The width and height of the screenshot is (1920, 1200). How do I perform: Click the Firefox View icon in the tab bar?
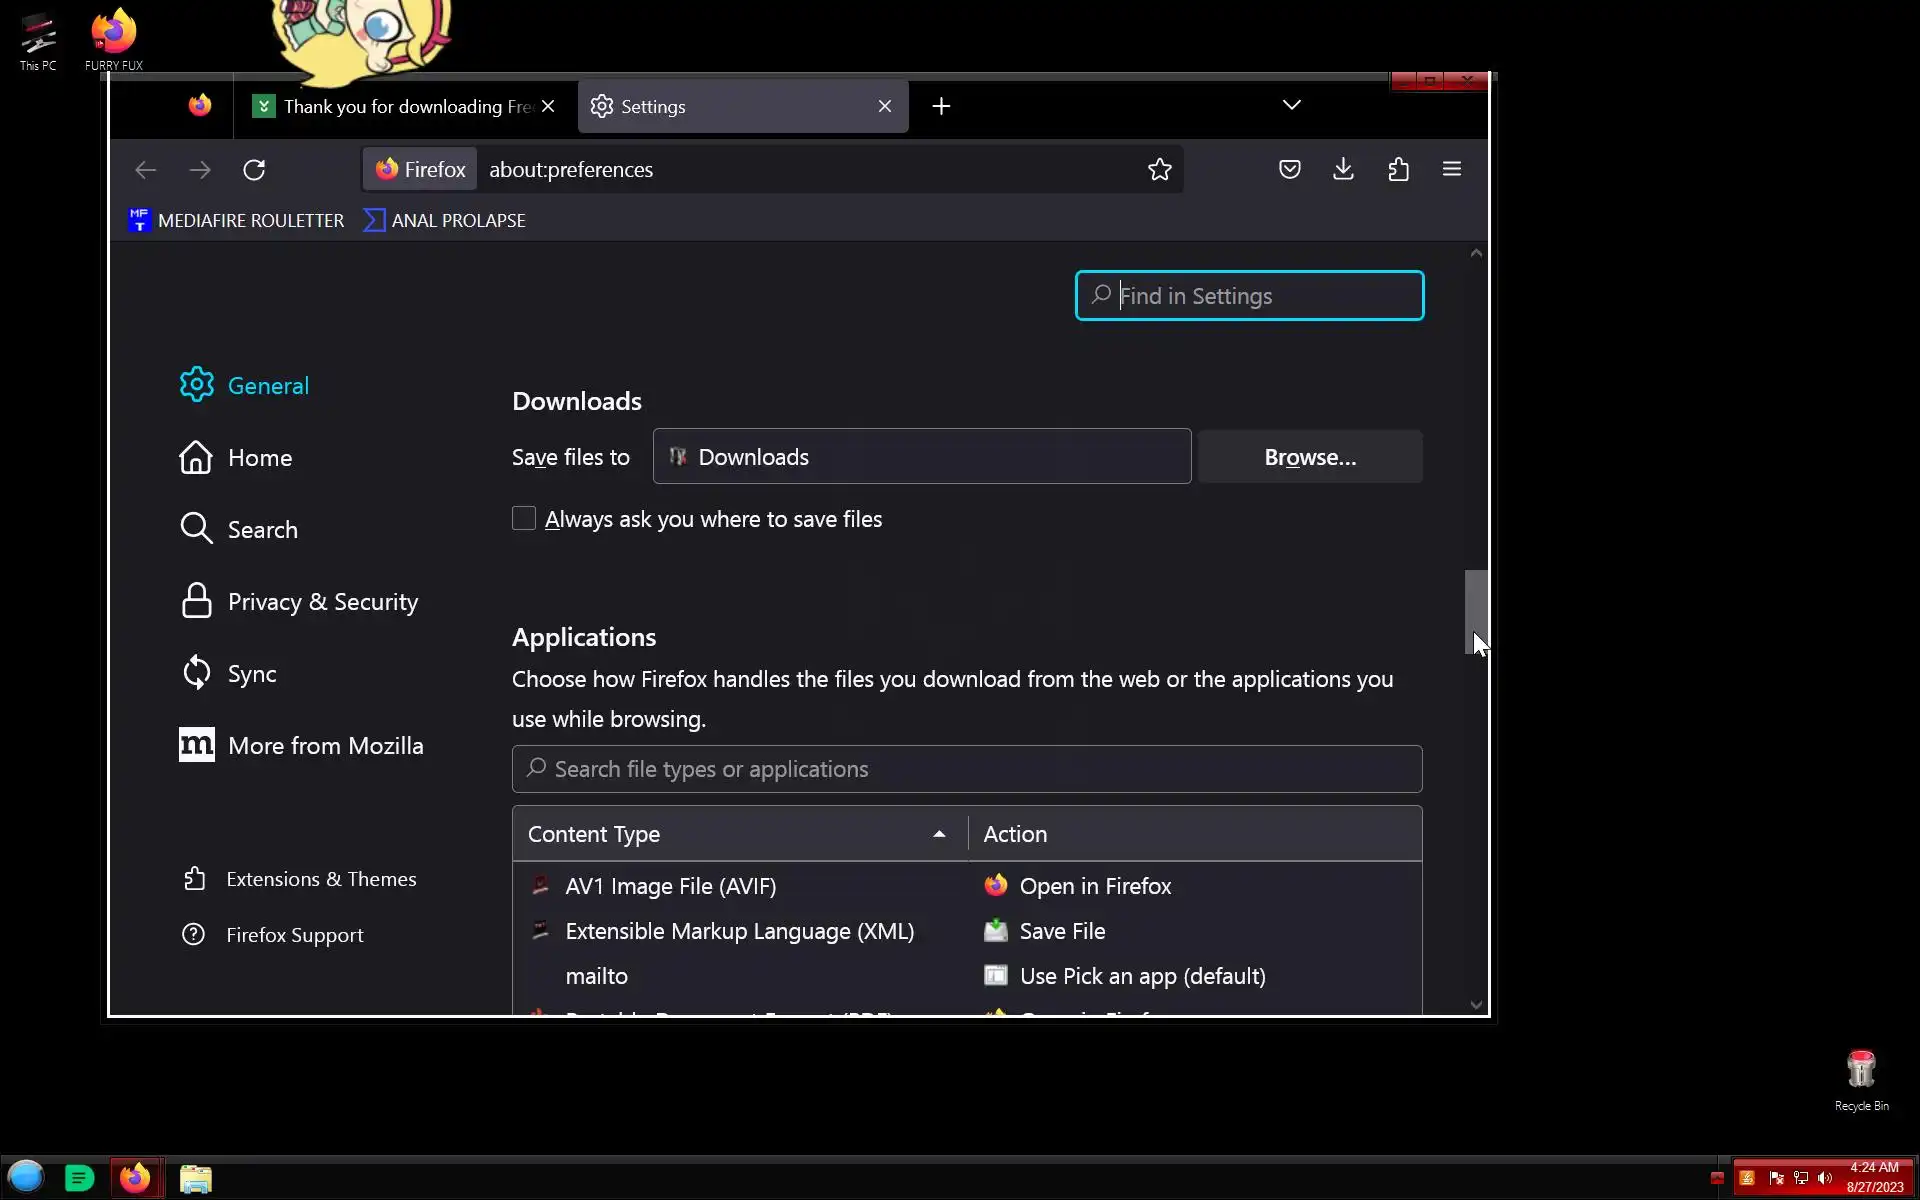click(x=200, y=106)
